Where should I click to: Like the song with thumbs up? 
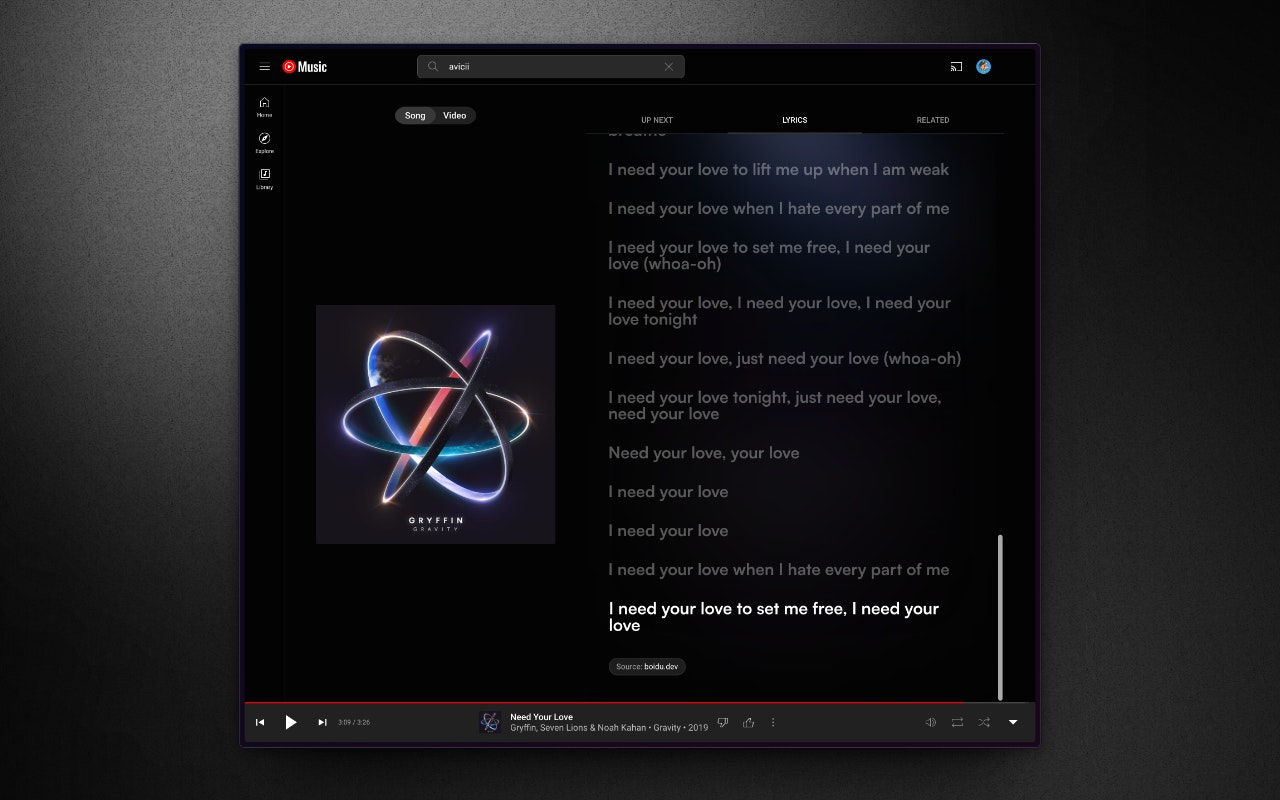(x=748, y=722)
